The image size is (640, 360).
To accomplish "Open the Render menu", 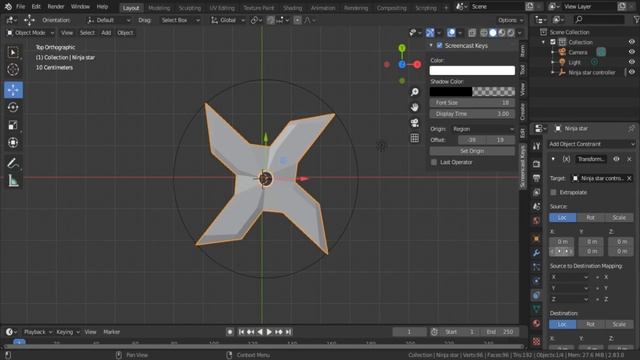I will (x=56, y=7).
